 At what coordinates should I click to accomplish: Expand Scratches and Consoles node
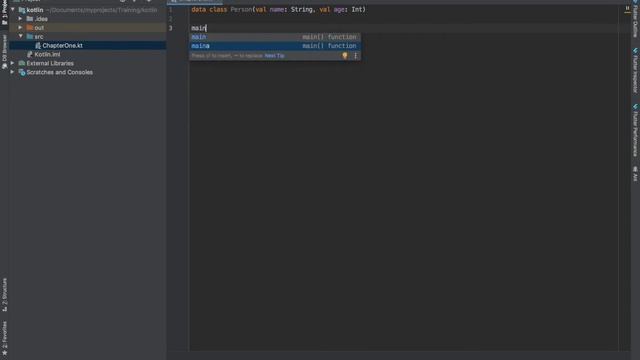(13, 72)
